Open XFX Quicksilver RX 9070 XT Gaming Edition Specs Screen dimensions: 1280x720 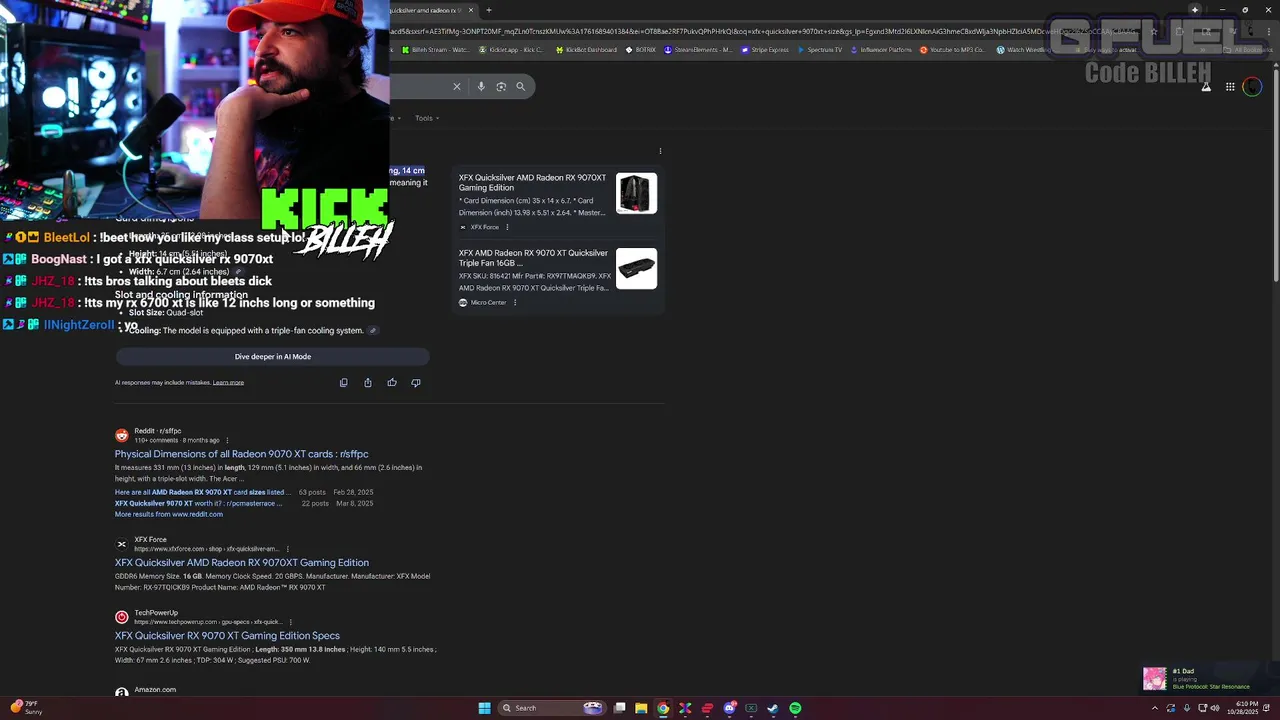[227, 636]
